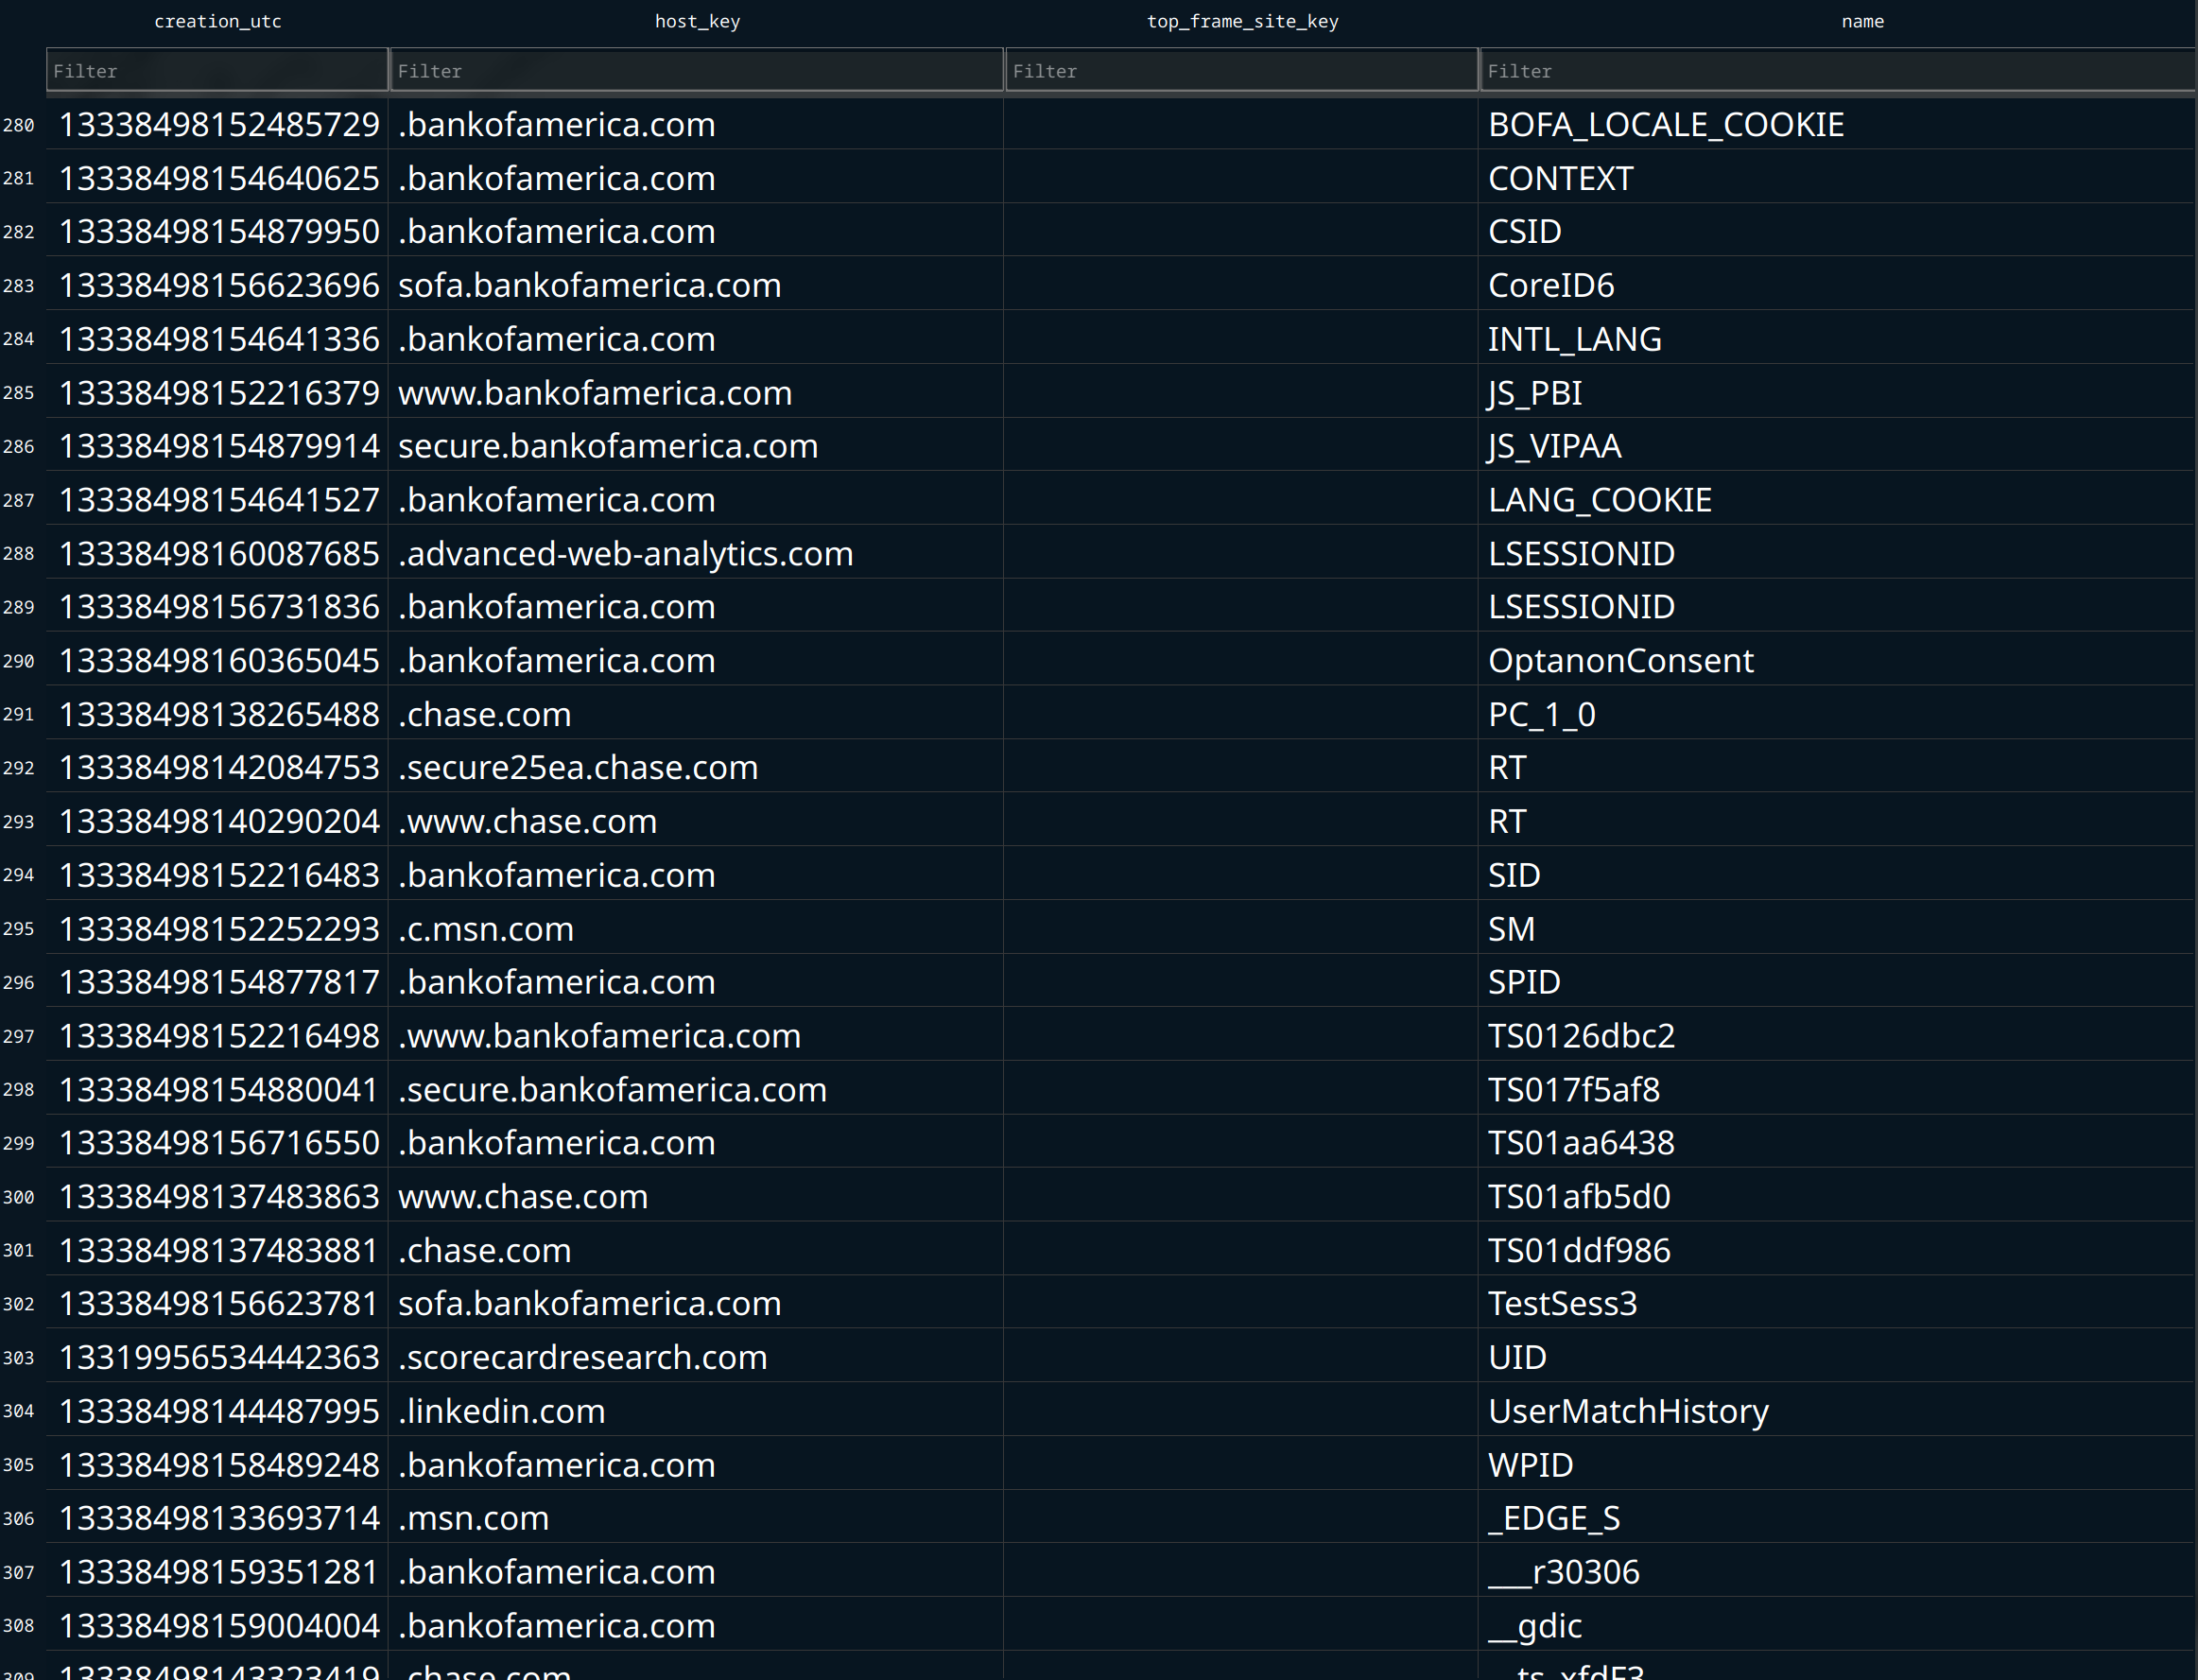Click the host_key column header
Screen dimensions: 2198x1680
696,21
